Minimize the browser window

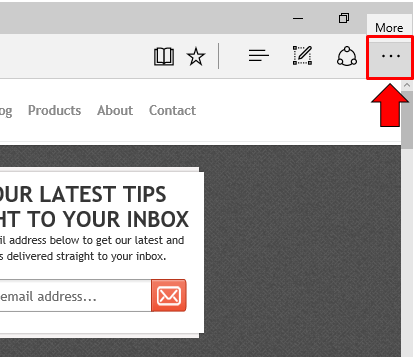pos(298,18)
